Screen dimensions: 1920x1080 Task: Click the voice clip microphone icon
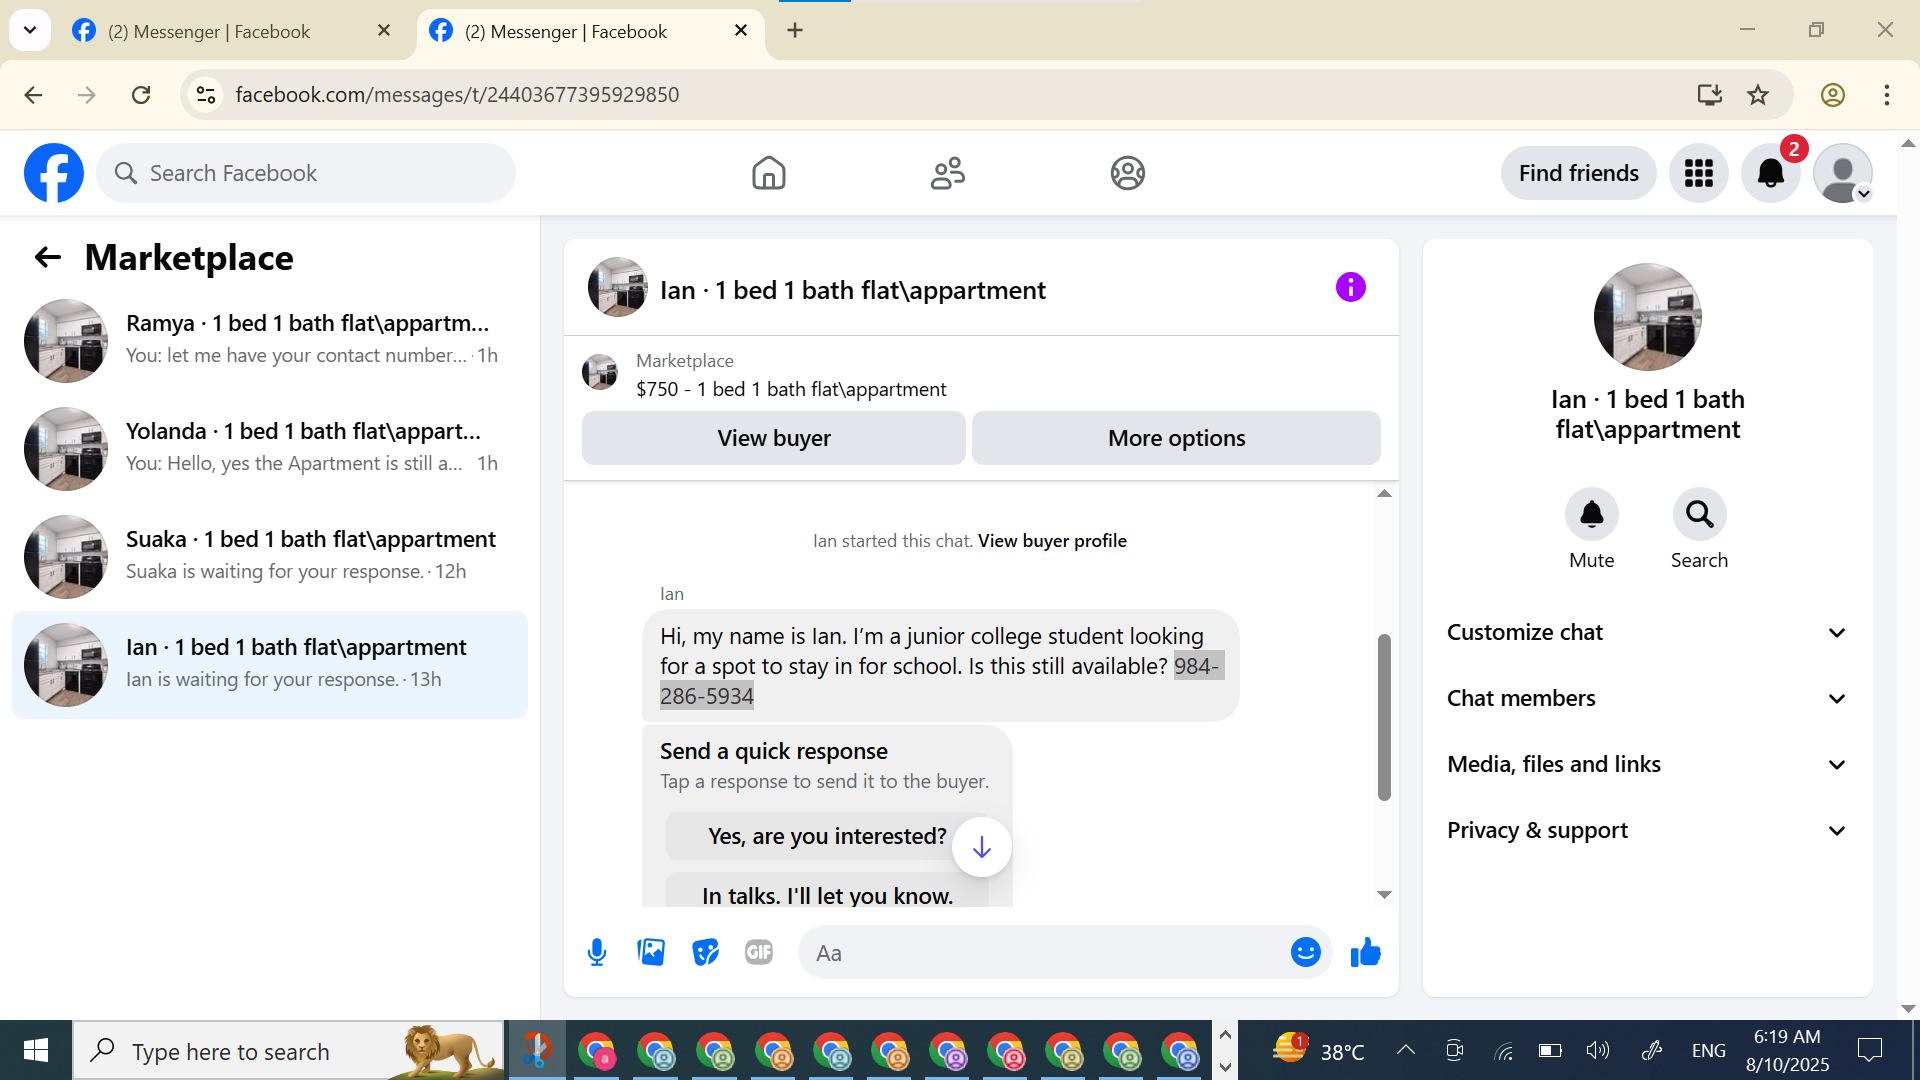(597, 953)
